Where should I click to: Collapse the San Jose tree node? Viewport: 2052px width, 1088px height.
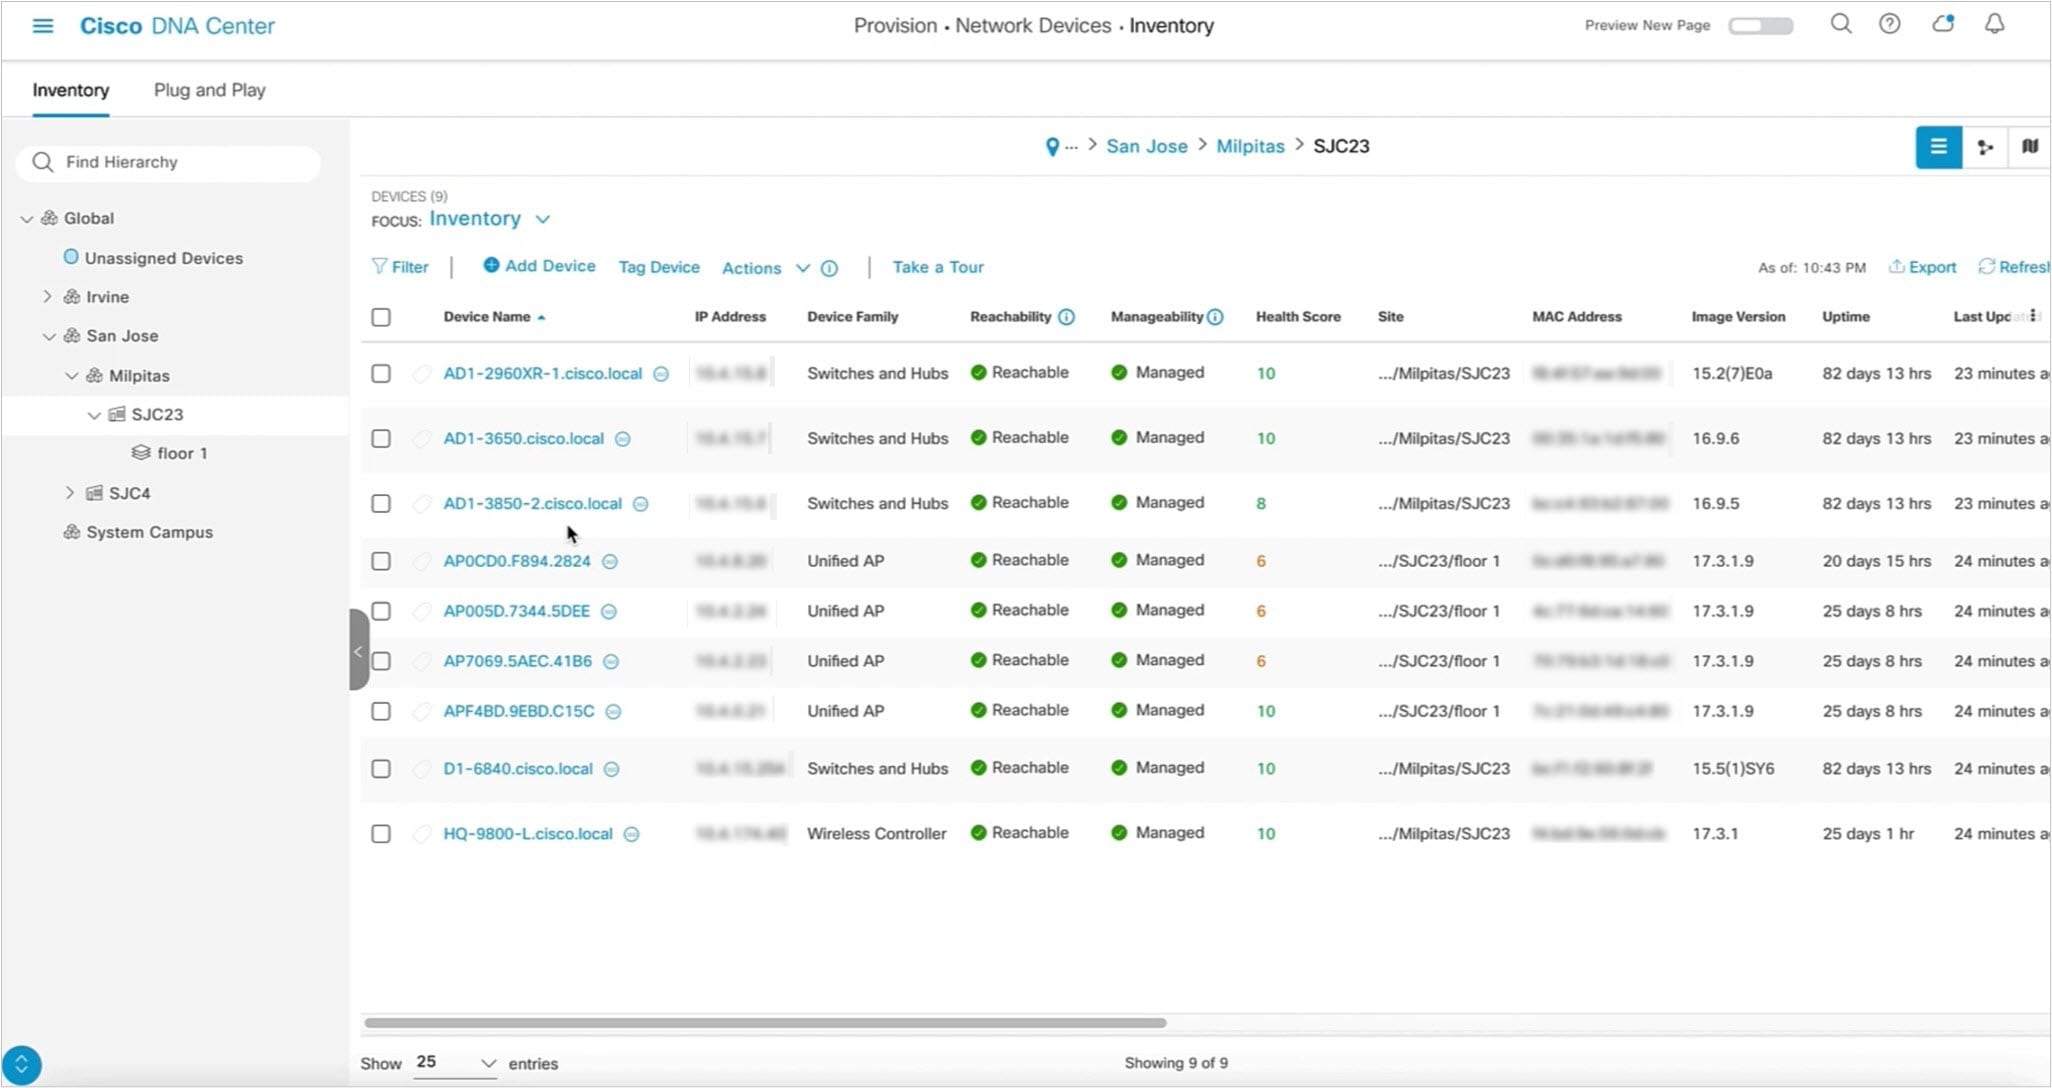click(49, 337)
